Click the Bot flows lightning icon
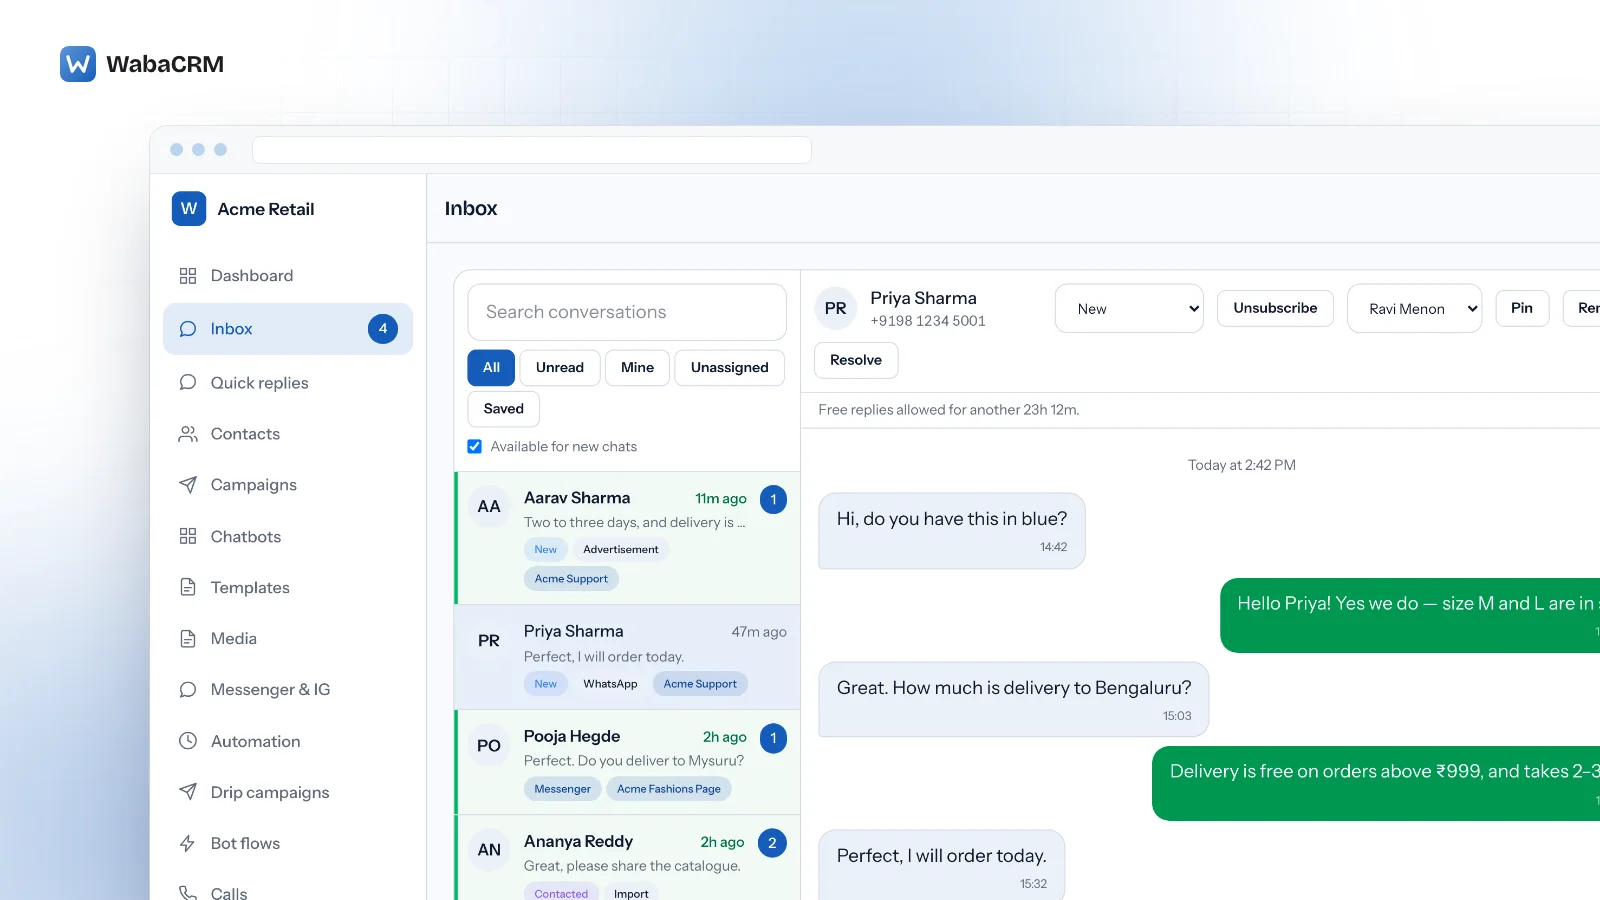The image size is (1600, 900). click(x=188, y=844)
